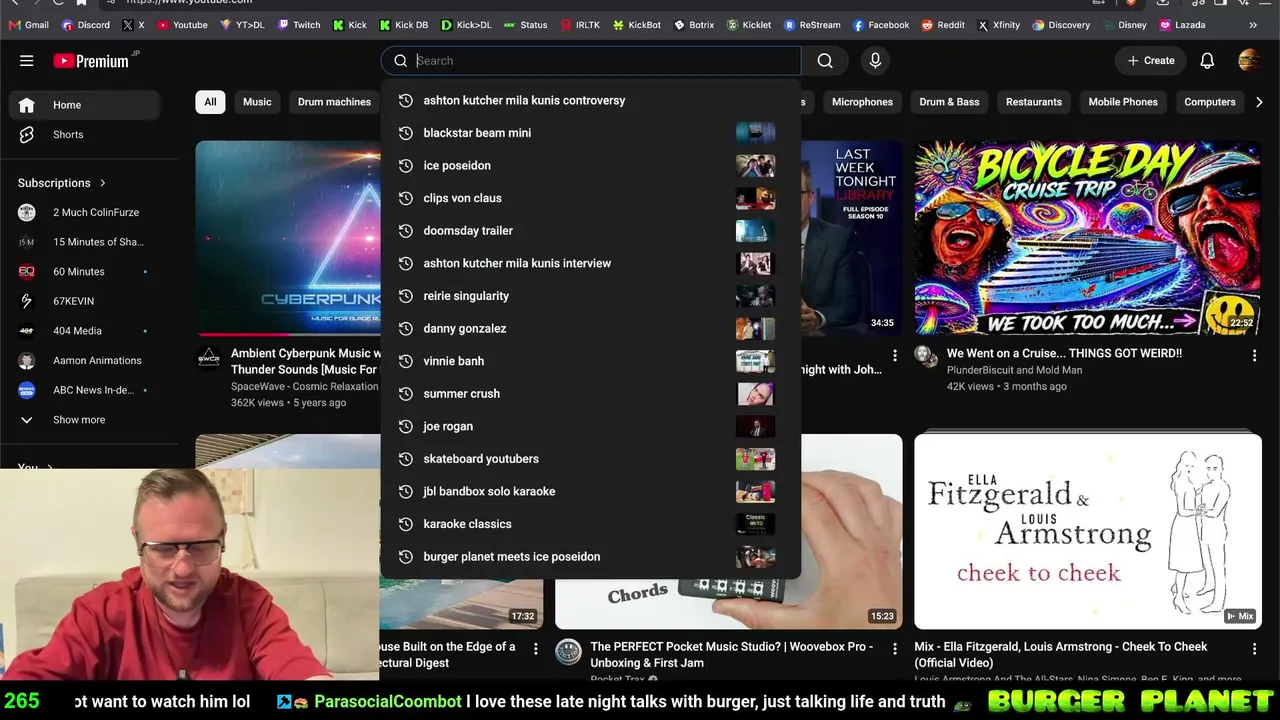Image resolution: width=1280 pixels, height=720 pixels.
Task: Open the Lazada bookmark
Action: [1182, 25]
